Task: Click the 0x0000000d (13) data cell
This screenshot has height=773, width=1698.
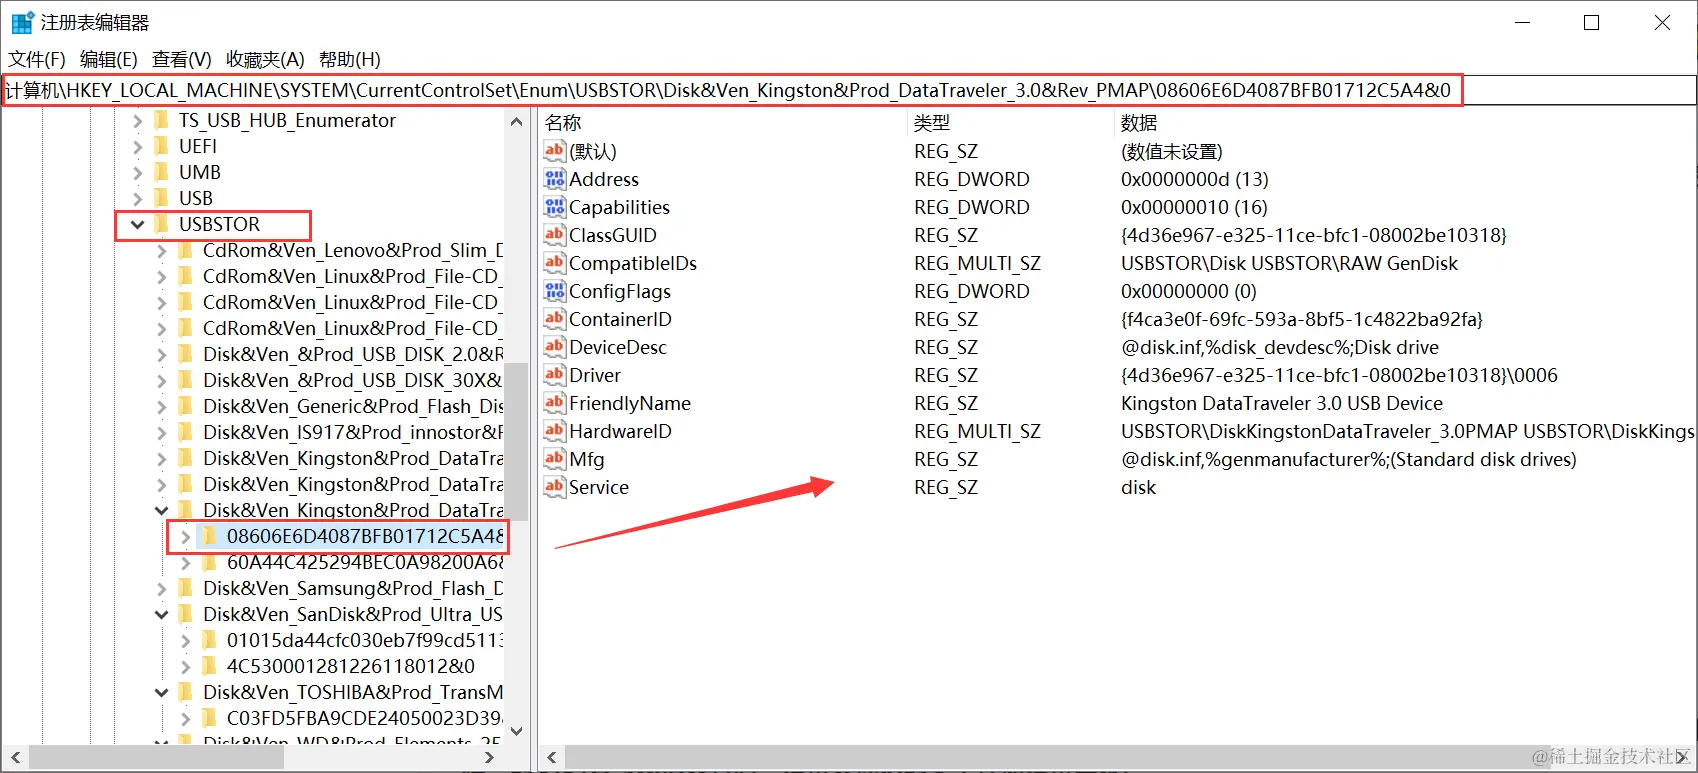Action: coord(1194,179)
